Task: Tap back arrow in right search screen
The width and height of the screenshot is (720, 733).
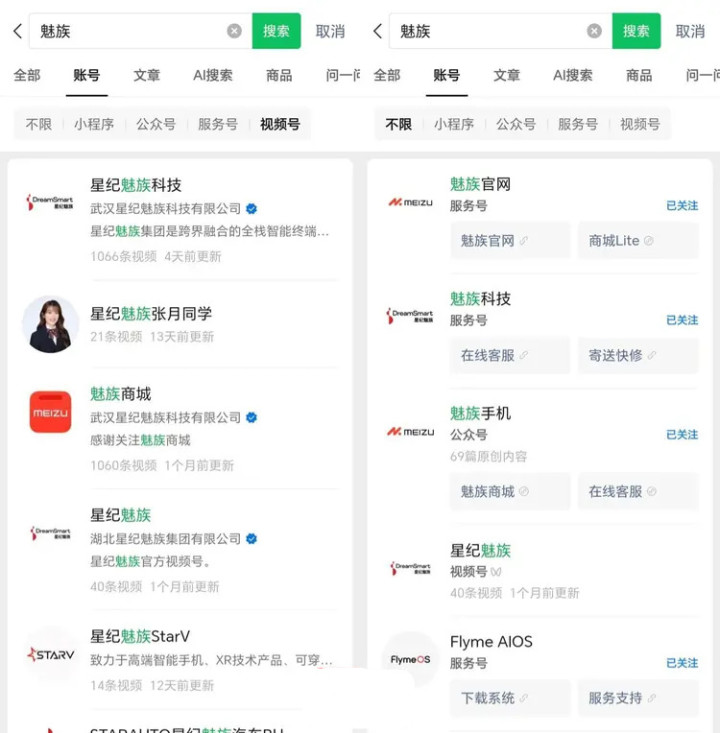Action: (x=378, y=31)
